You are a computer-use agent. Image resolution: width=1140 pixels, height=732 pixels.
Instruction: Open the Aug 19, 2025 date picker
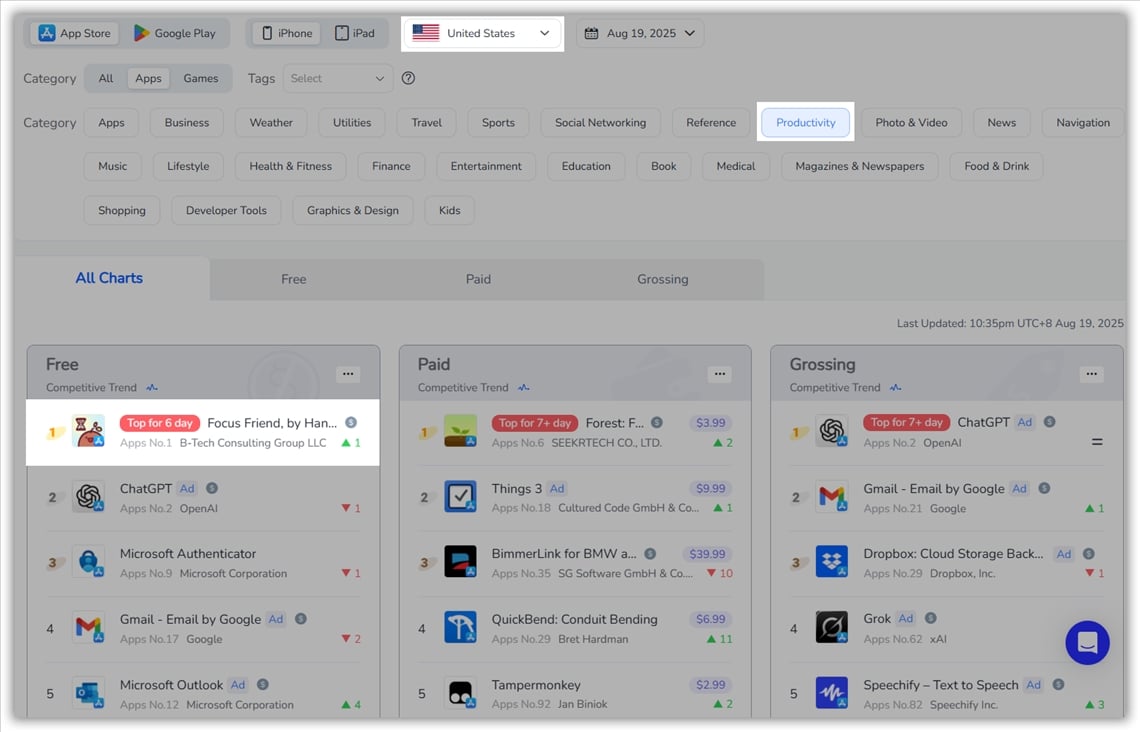tap(640, 33)
